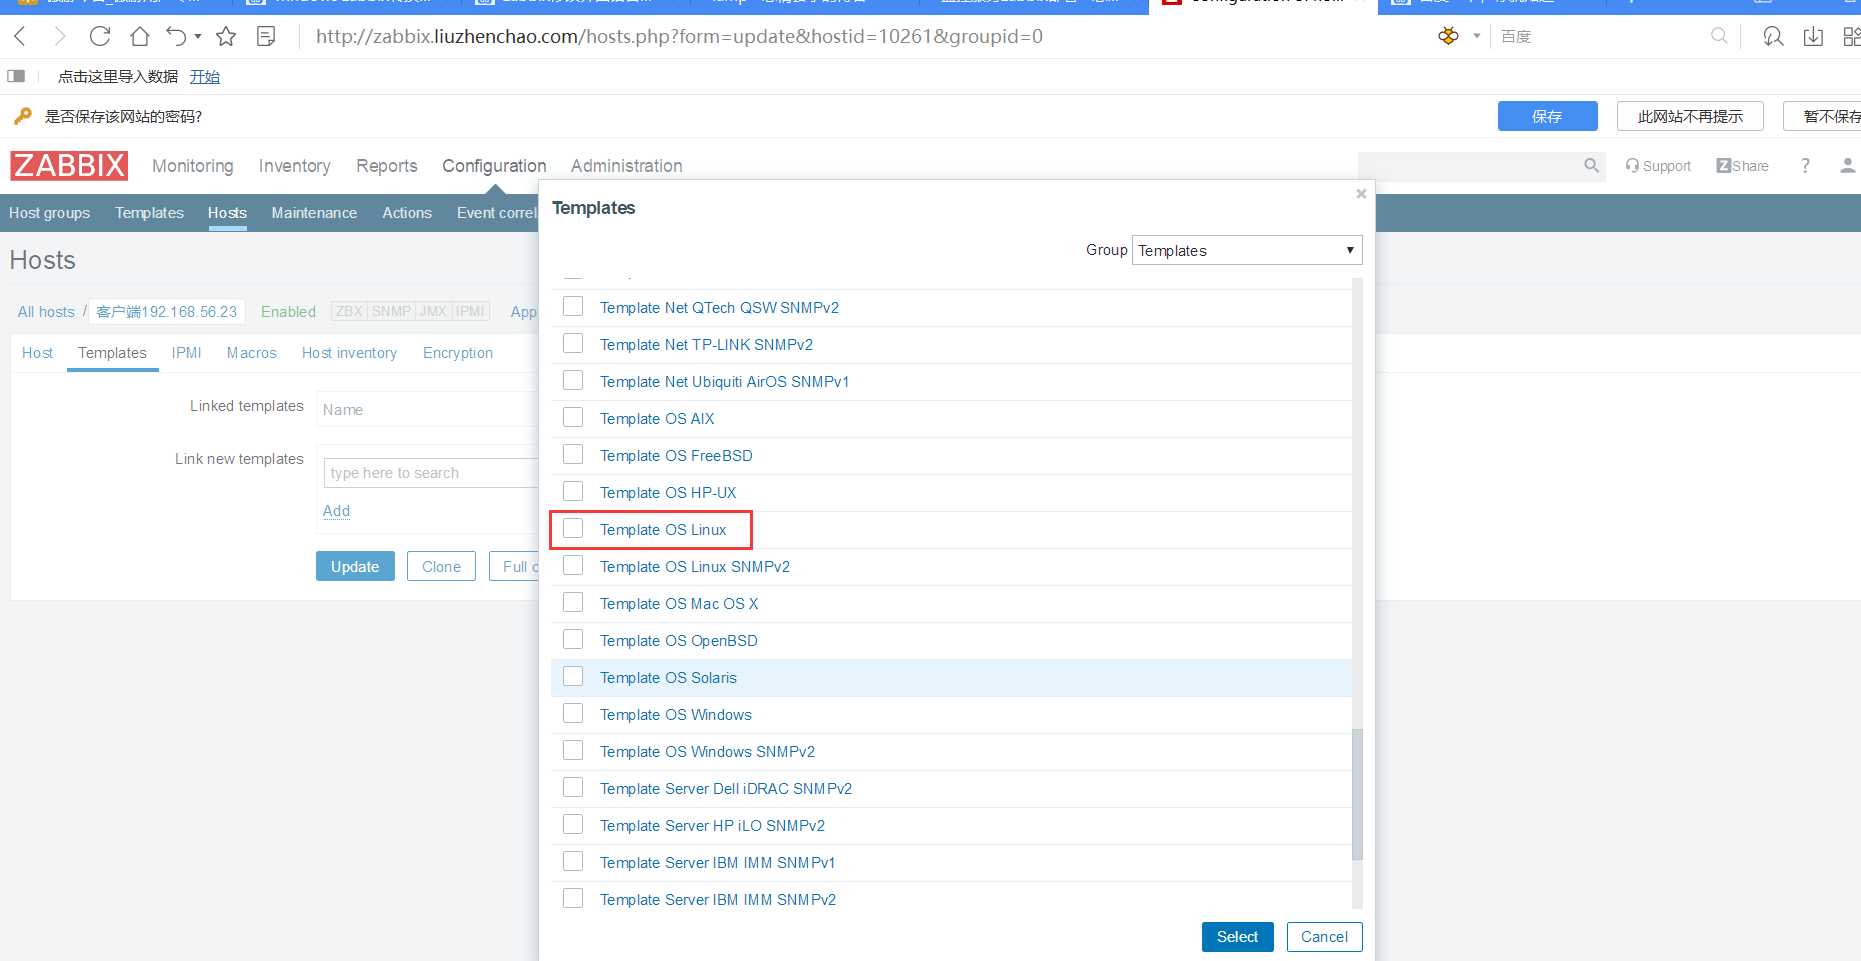Focus the type here to search field
The height and width of the screenshot is (961, 1861).
pos(432,473)
